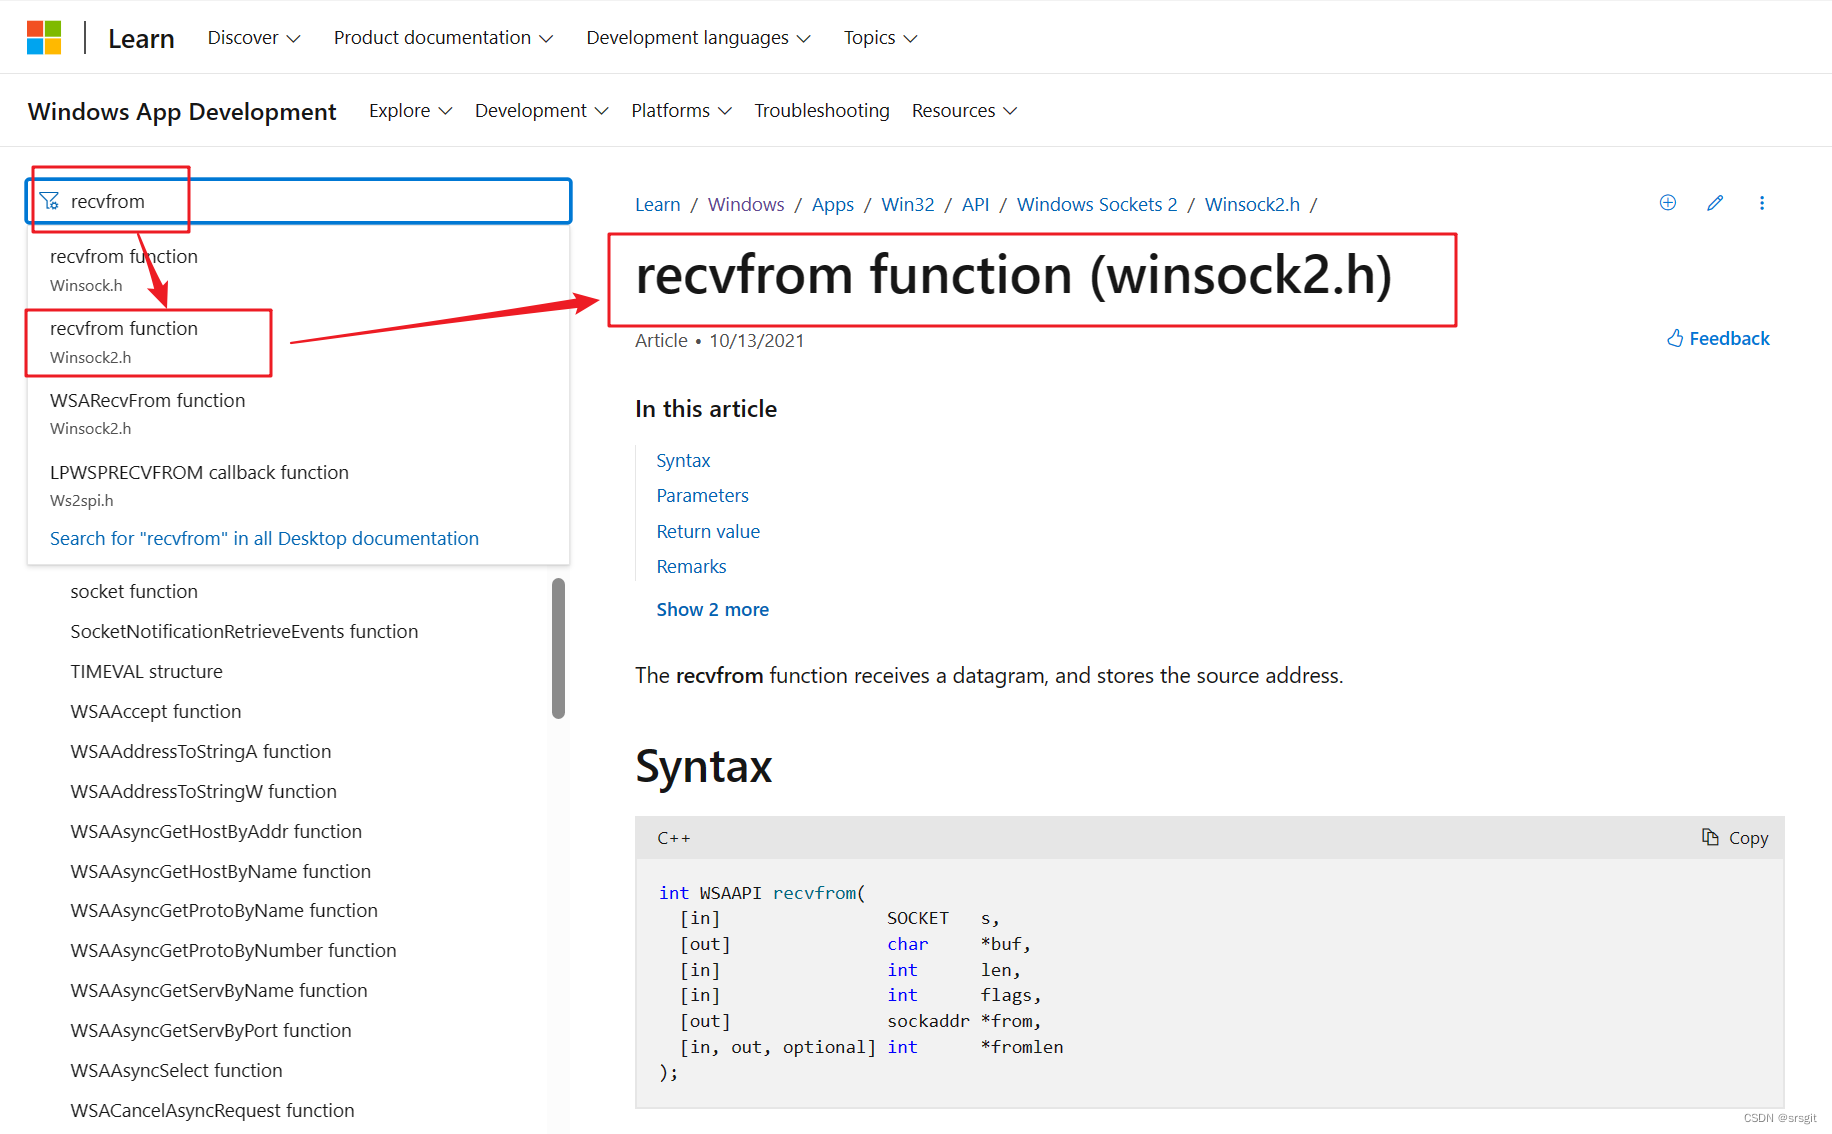
Task: Expand the Topics dropdown
Action: point(880,38)
